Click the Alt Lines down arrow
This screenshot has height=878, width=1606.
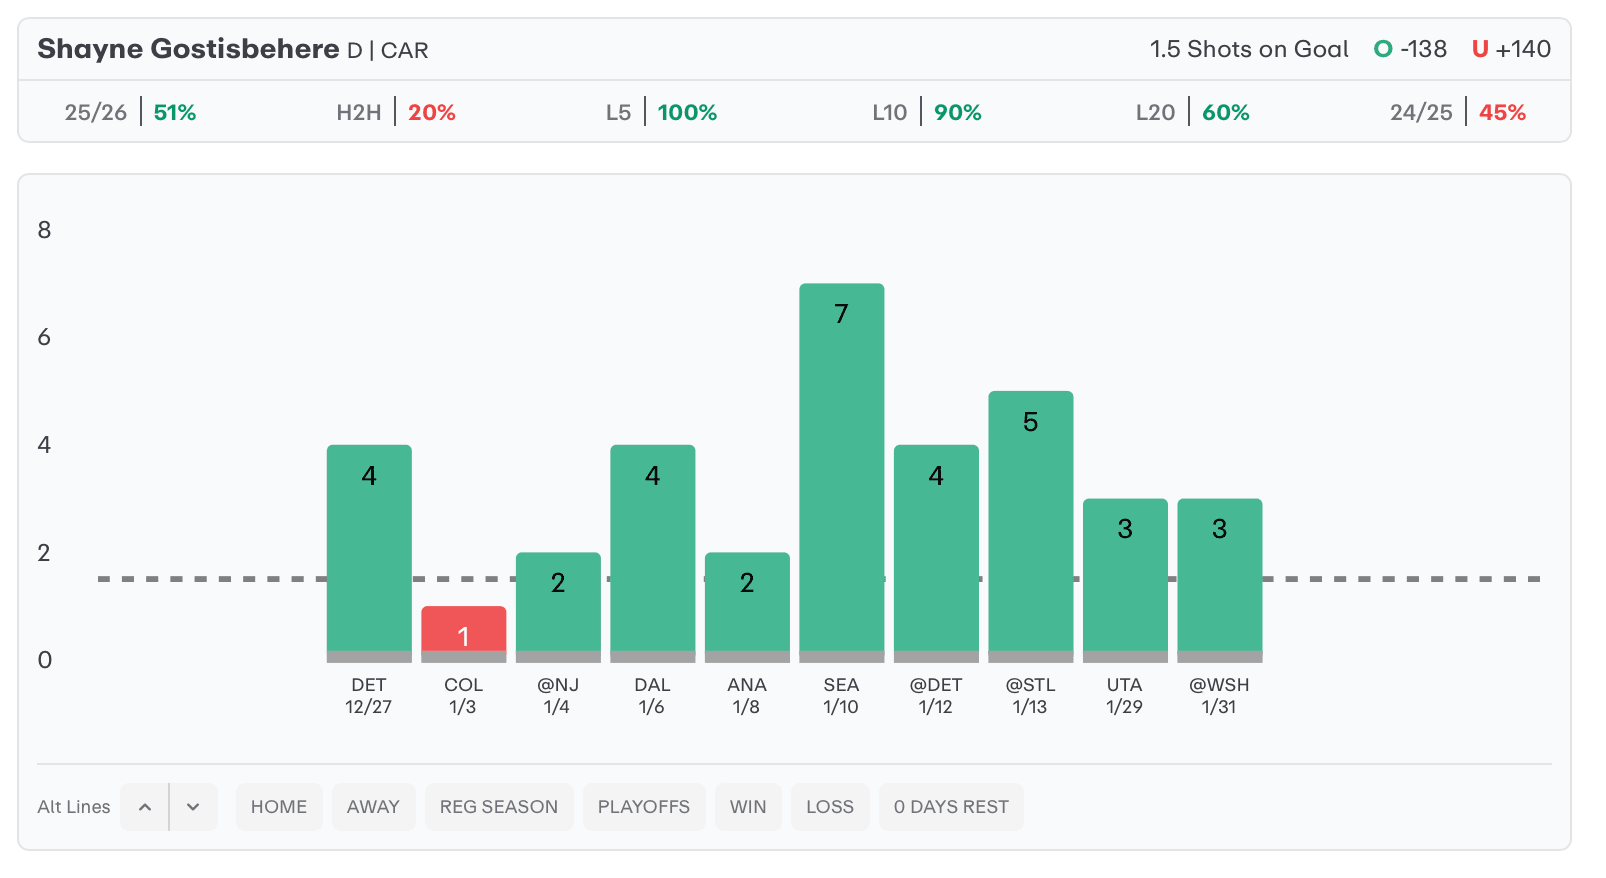pyautogui.click(x=193, y=807)
